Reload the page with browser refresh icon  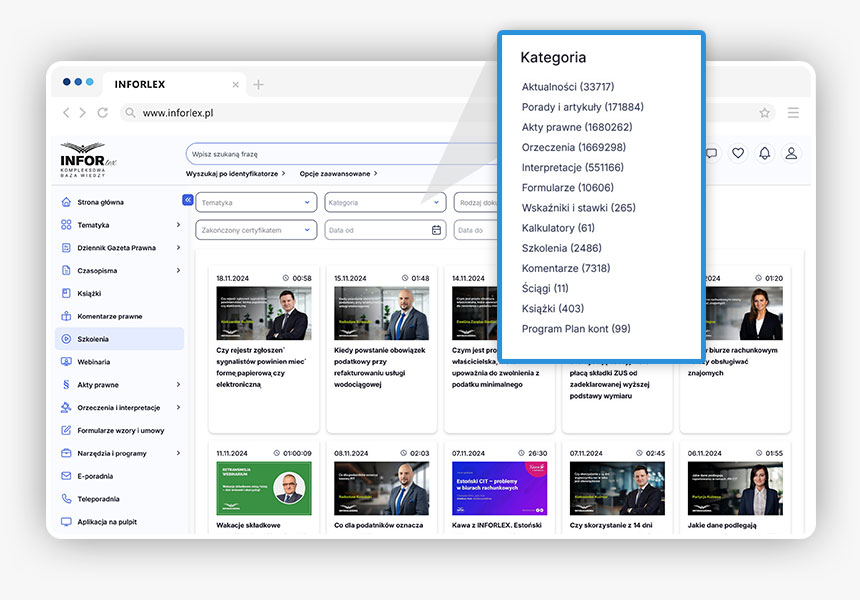102,113
